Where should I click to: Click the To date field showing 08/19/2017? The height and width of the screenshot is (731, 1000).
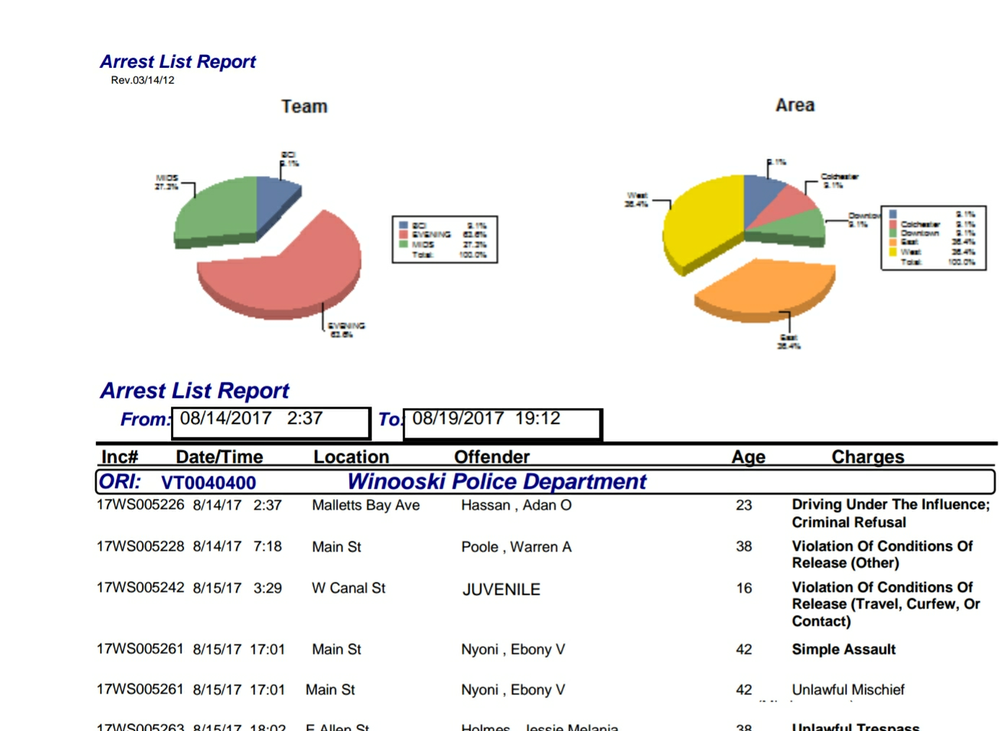click(x=501, y=420)
